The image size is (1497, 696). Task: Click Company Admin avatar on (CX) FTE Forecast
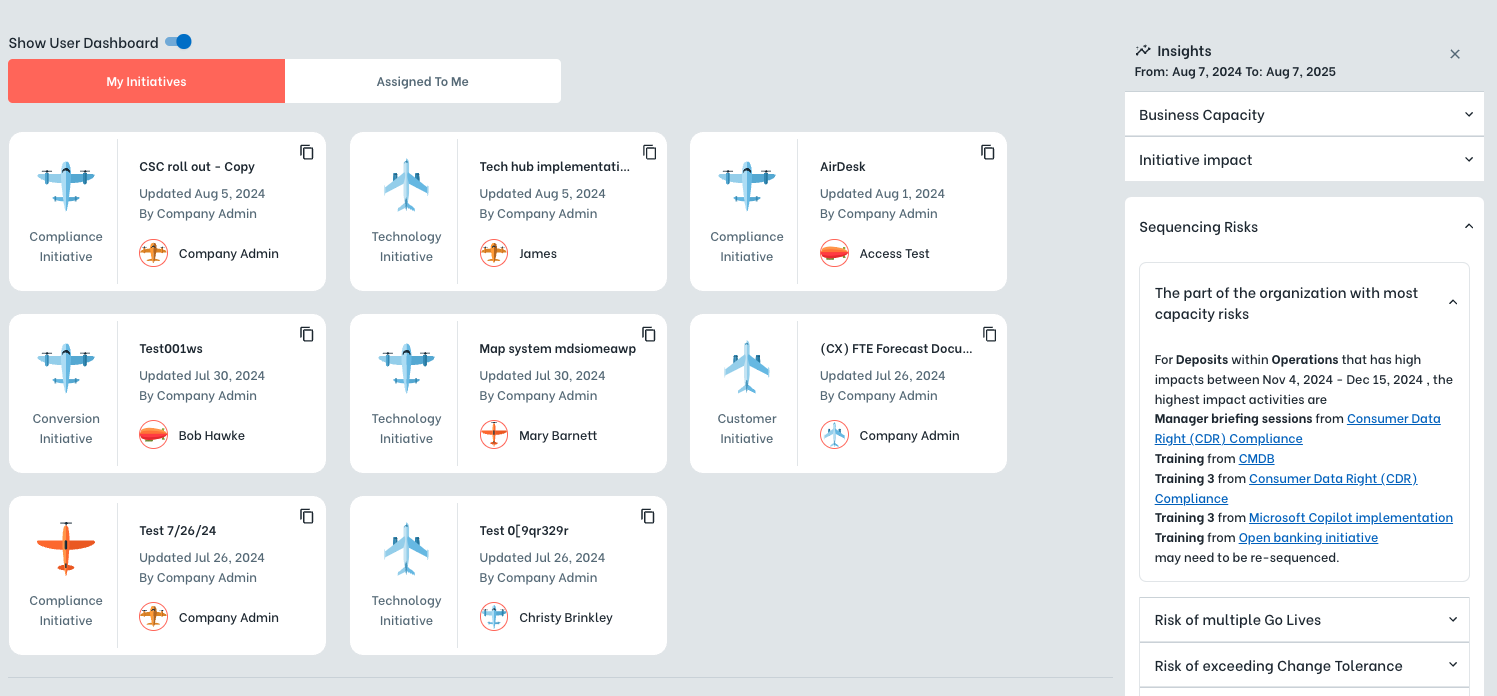tap(834, 435)
